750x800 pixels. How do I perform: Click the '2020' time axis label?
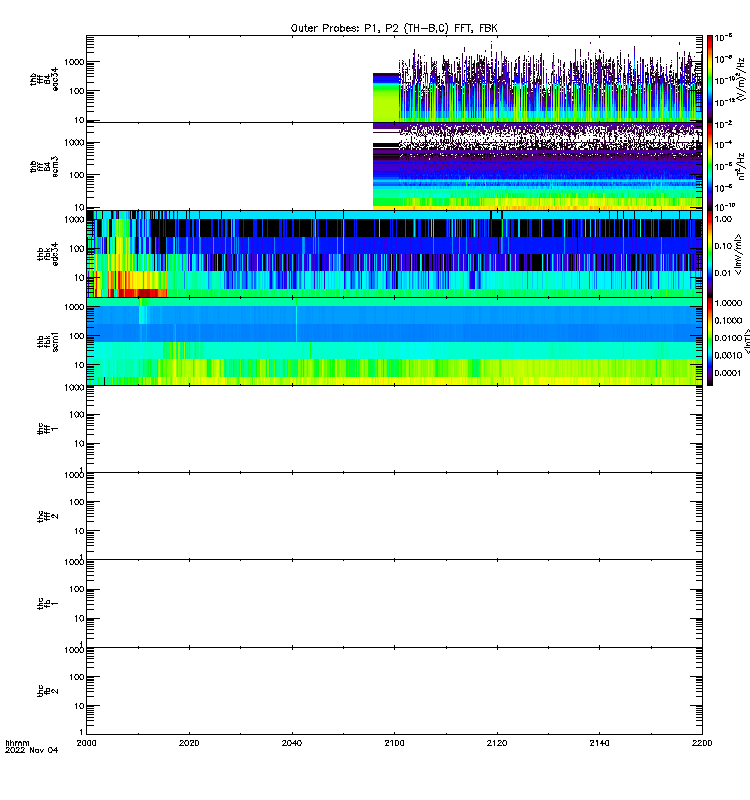click(x=189, y=743)
